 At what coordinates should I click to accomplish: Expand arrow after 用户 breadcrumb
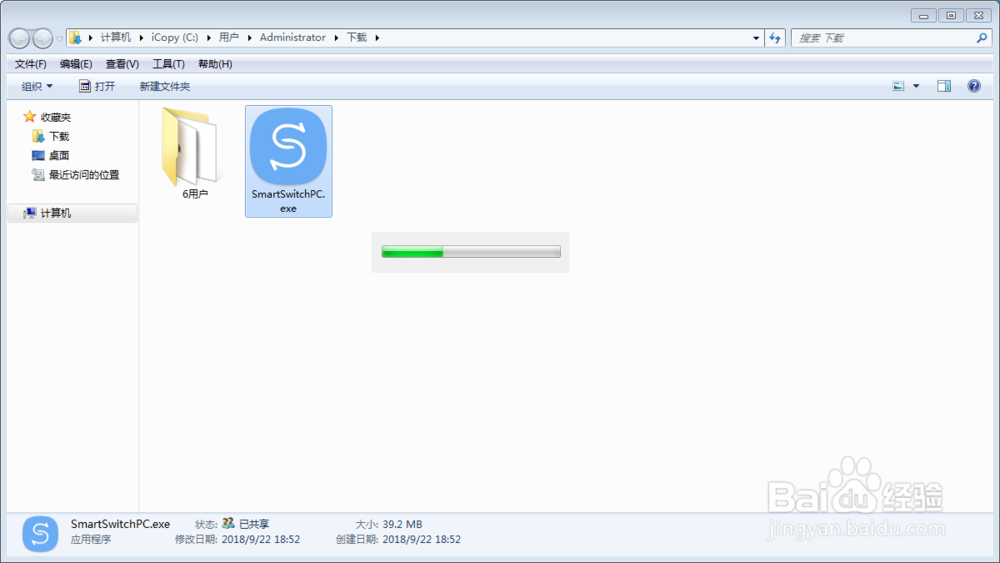click(249, 38)
